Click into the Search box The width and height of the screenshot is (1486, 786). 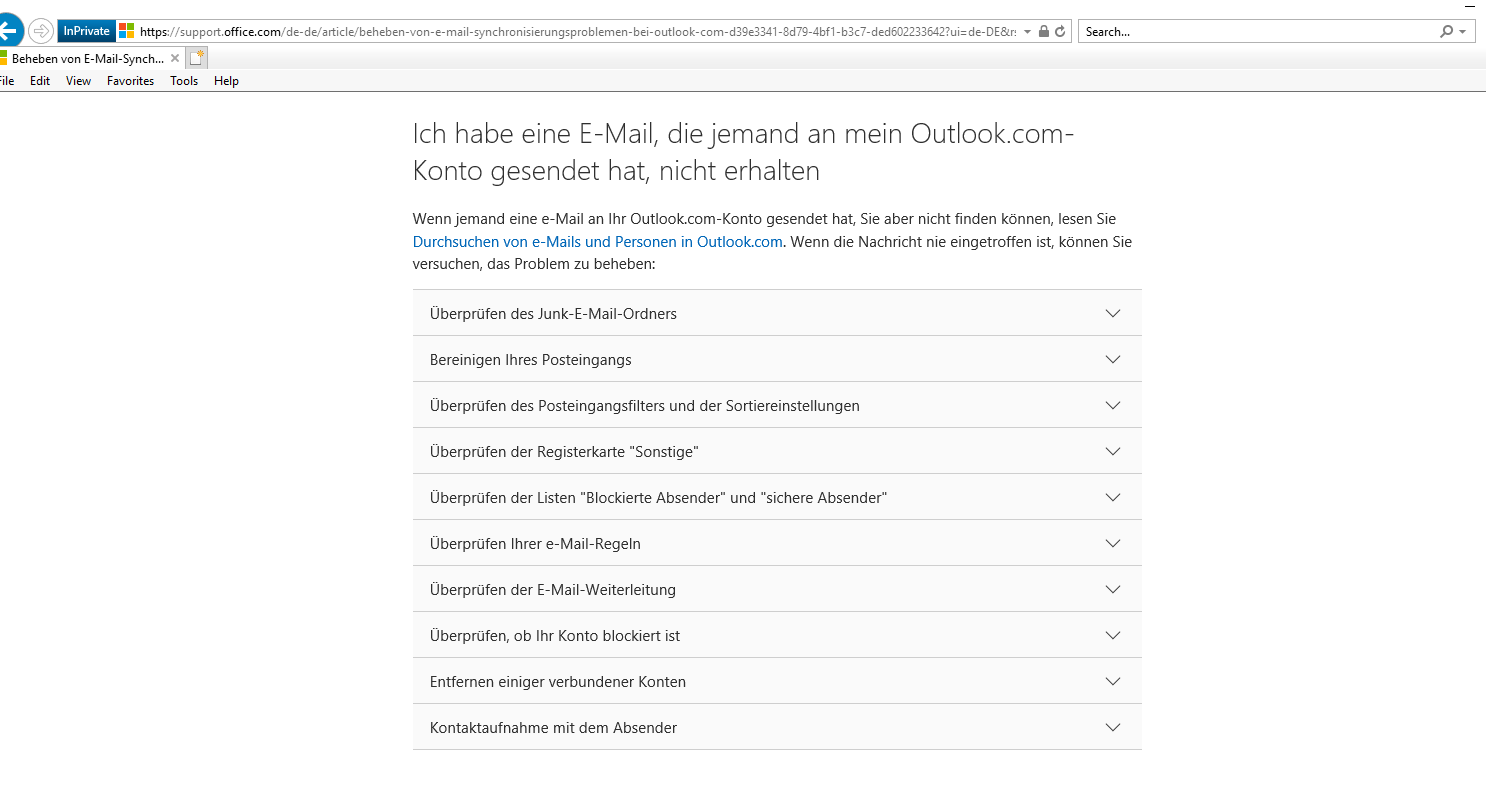(x=1258, y=32)
